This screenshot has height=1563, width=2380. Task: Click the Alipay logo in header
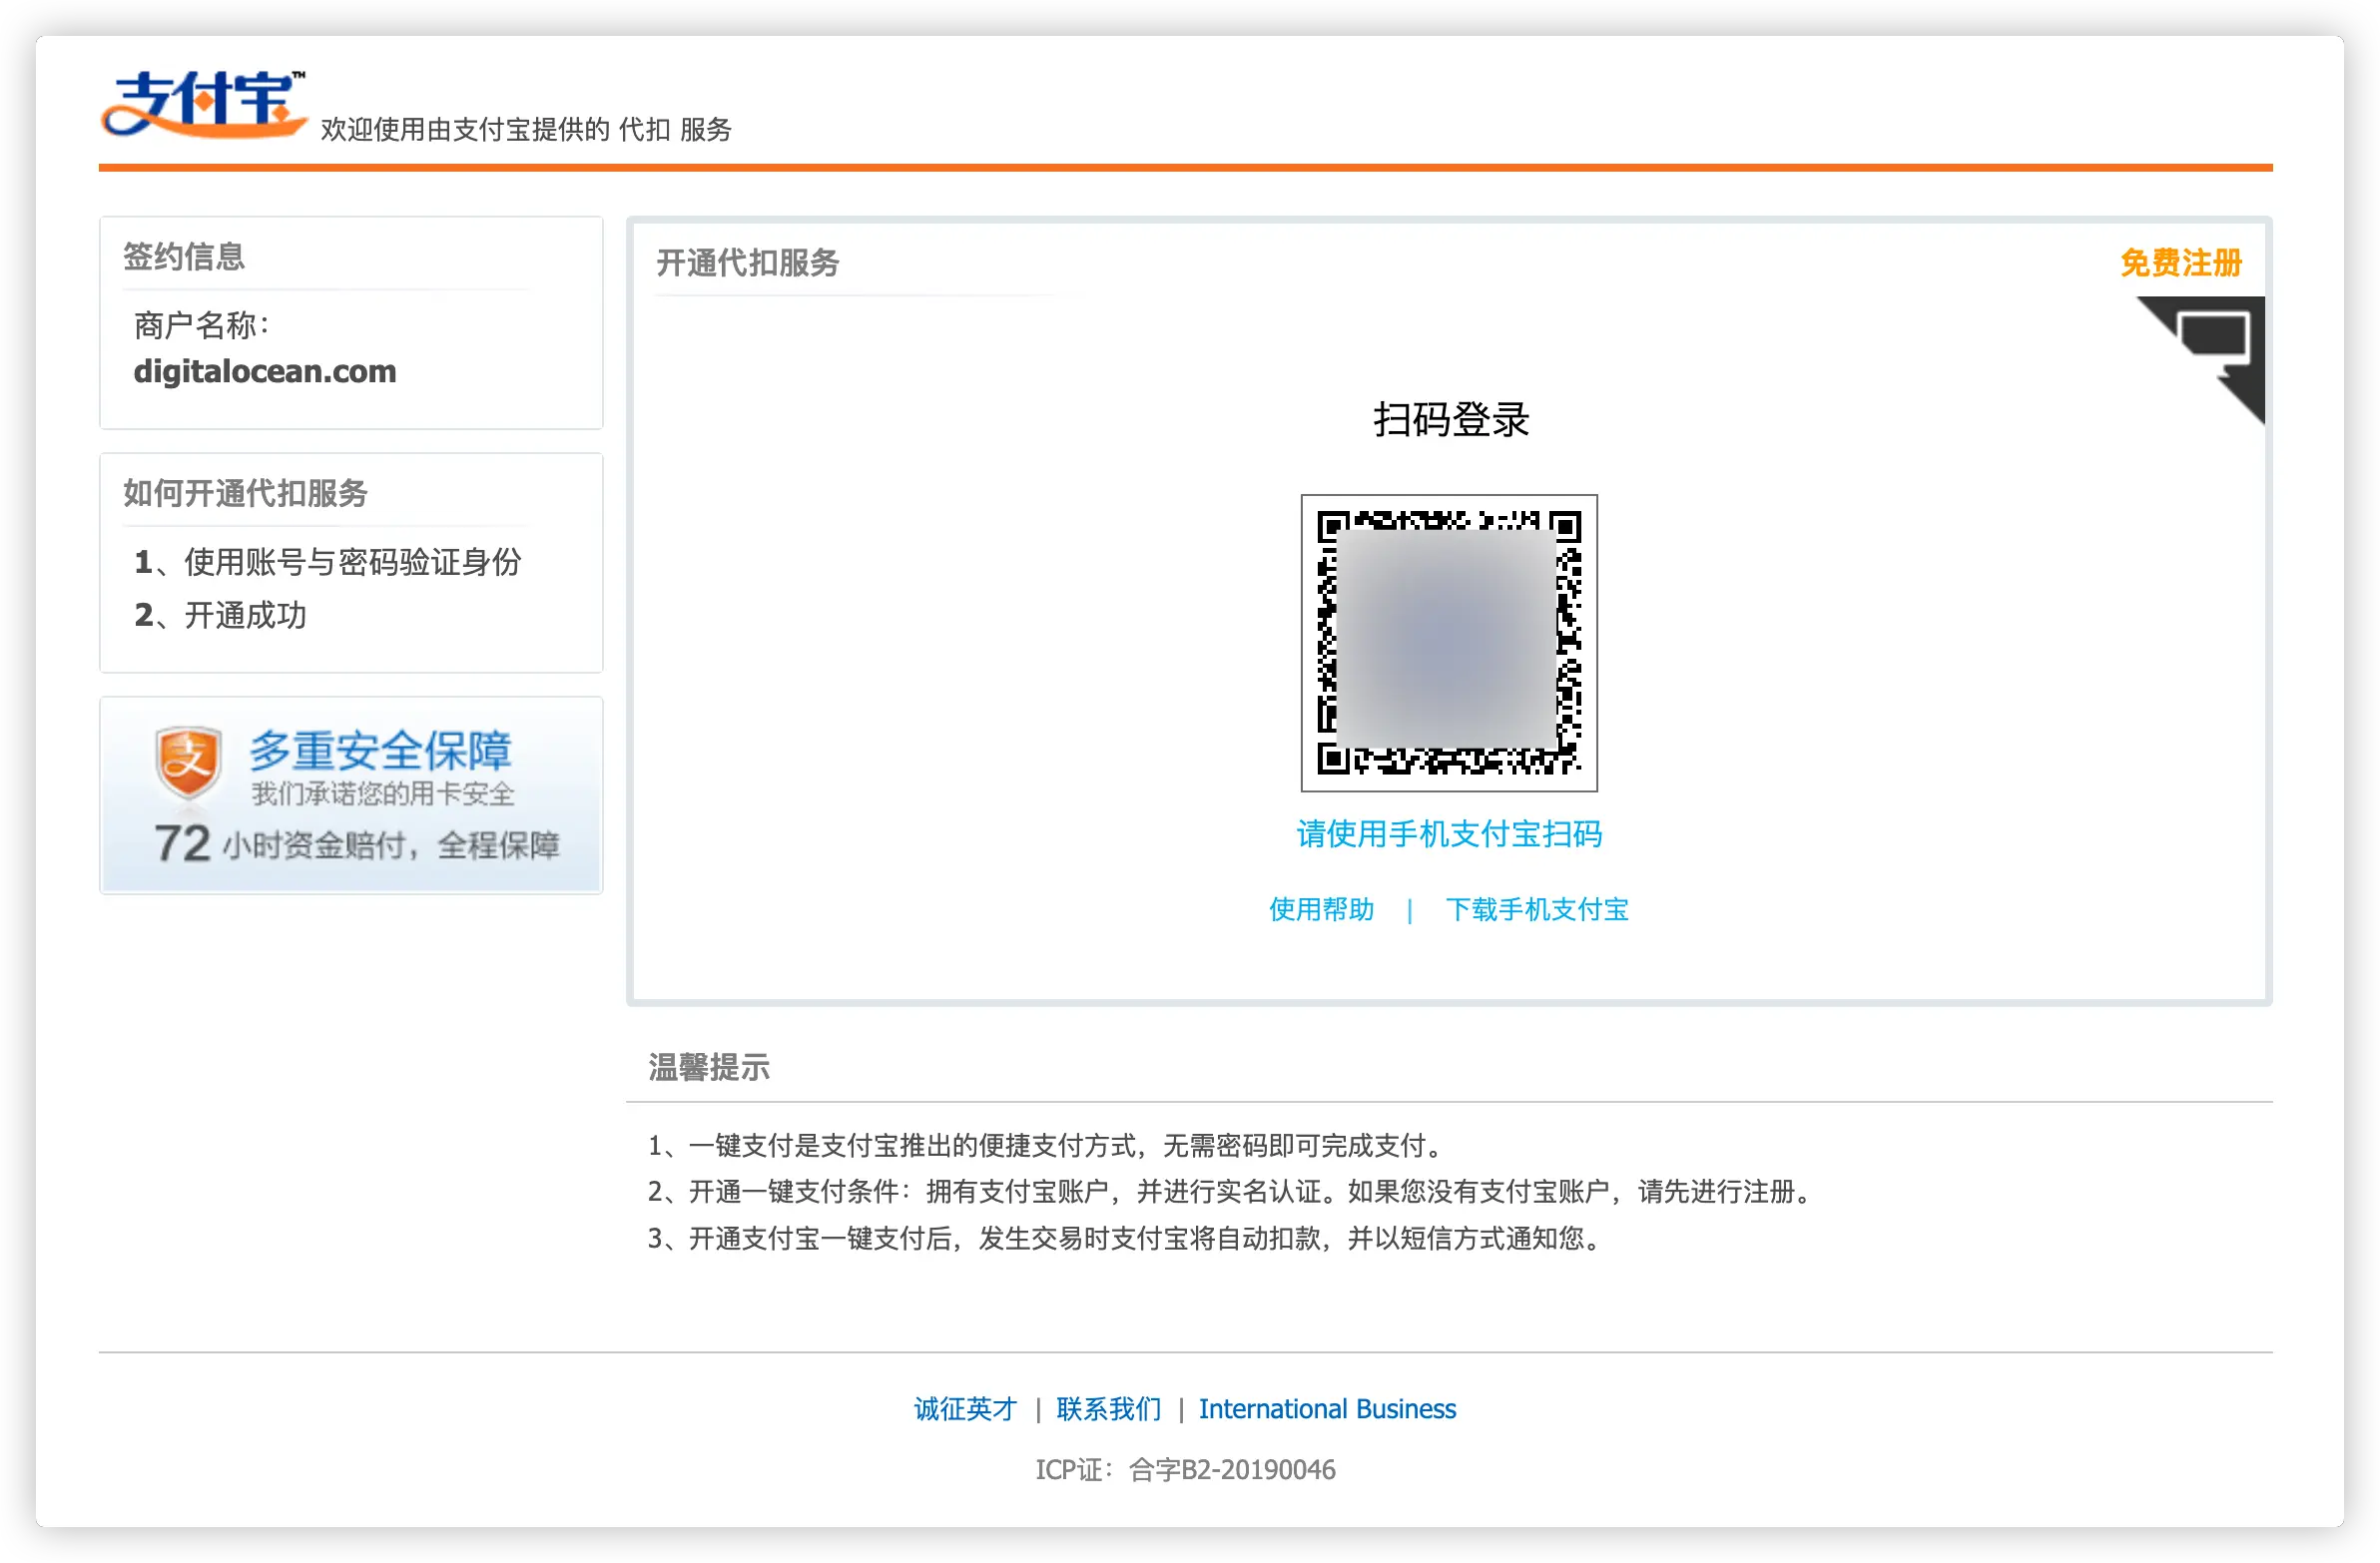click(x=204, y=104)
